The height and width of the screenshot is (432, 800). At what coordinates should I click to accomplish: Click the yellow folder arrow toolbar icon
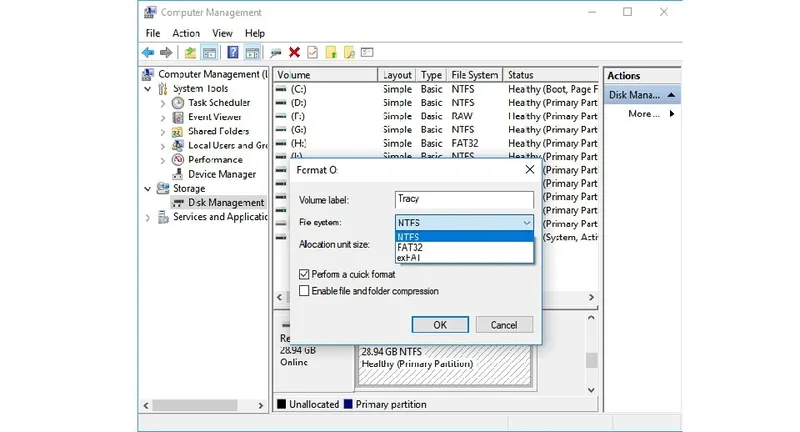click(331, 53)
